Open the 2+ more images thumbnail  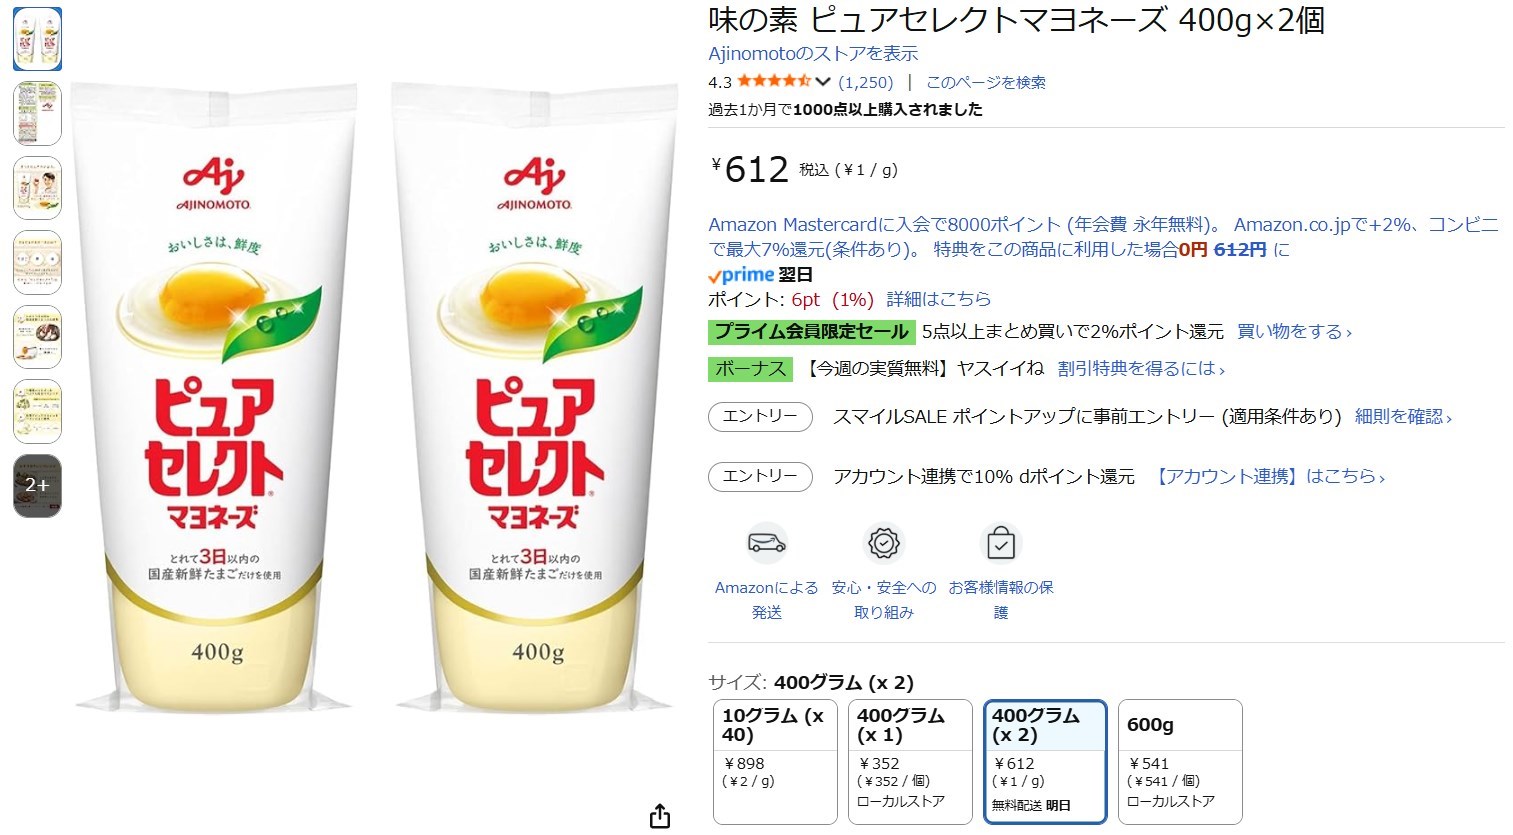tap(38, 486)
